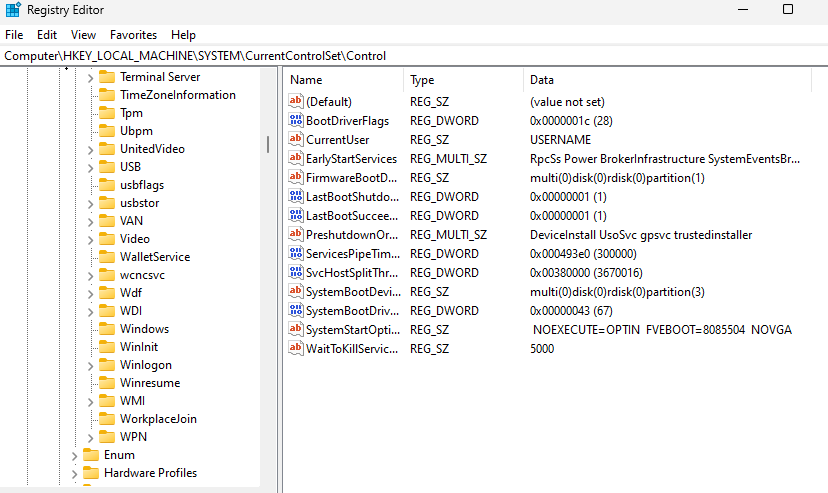Expand the Enum key
The width and height of the screenshot is (828, 493).
74,456
